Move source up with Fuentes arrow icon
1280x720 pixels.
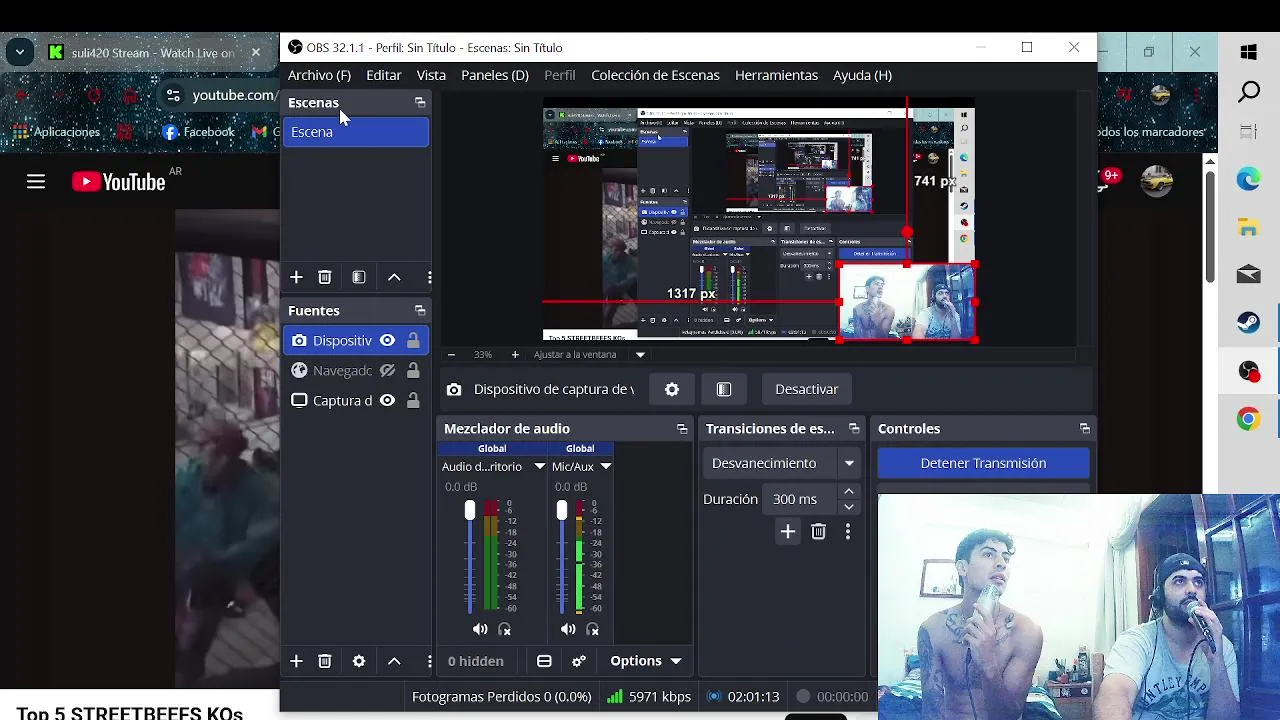(x=394, y=661)
